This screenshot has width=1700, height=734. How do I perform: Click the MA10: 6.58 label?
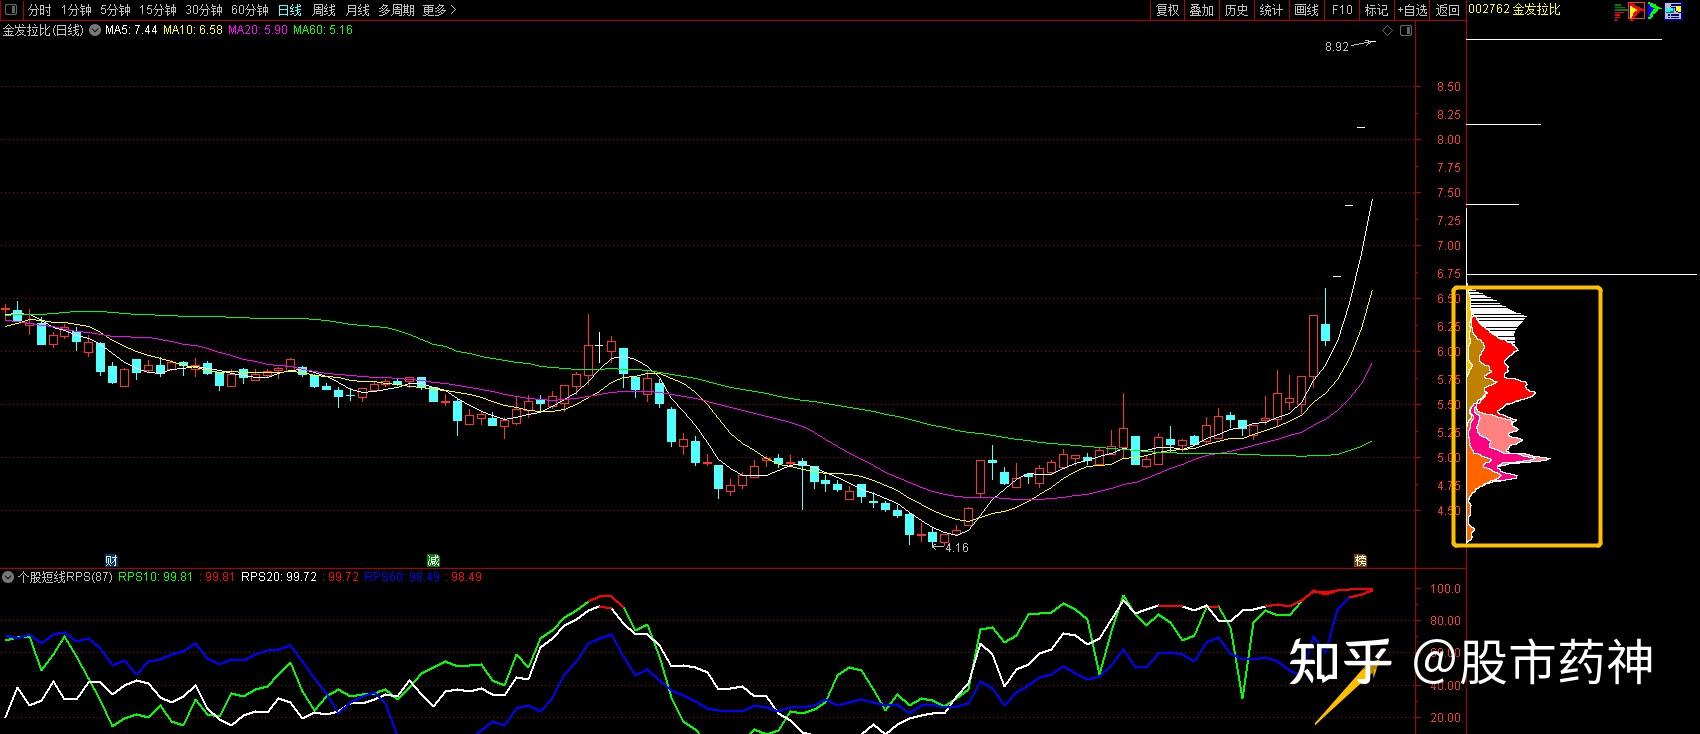point(193,30)
